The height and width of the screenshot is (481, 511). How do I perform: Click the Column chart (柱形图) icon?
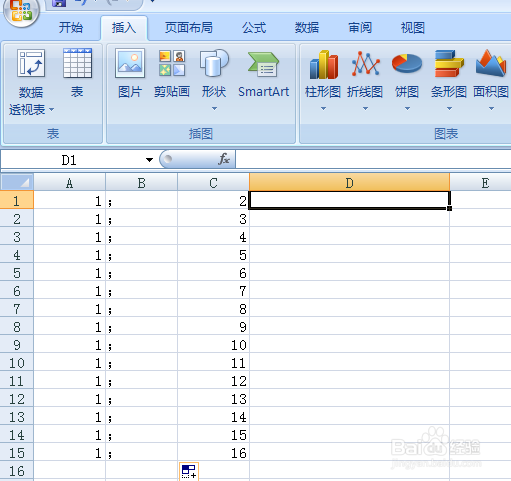tap(323, 64)
